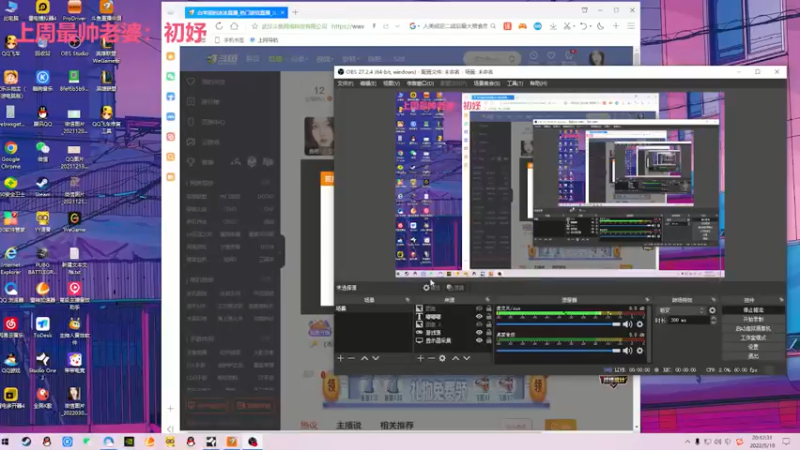Open address bar dropdown chevron in browser
800x450 pixels.
click(x=397, y=26)
